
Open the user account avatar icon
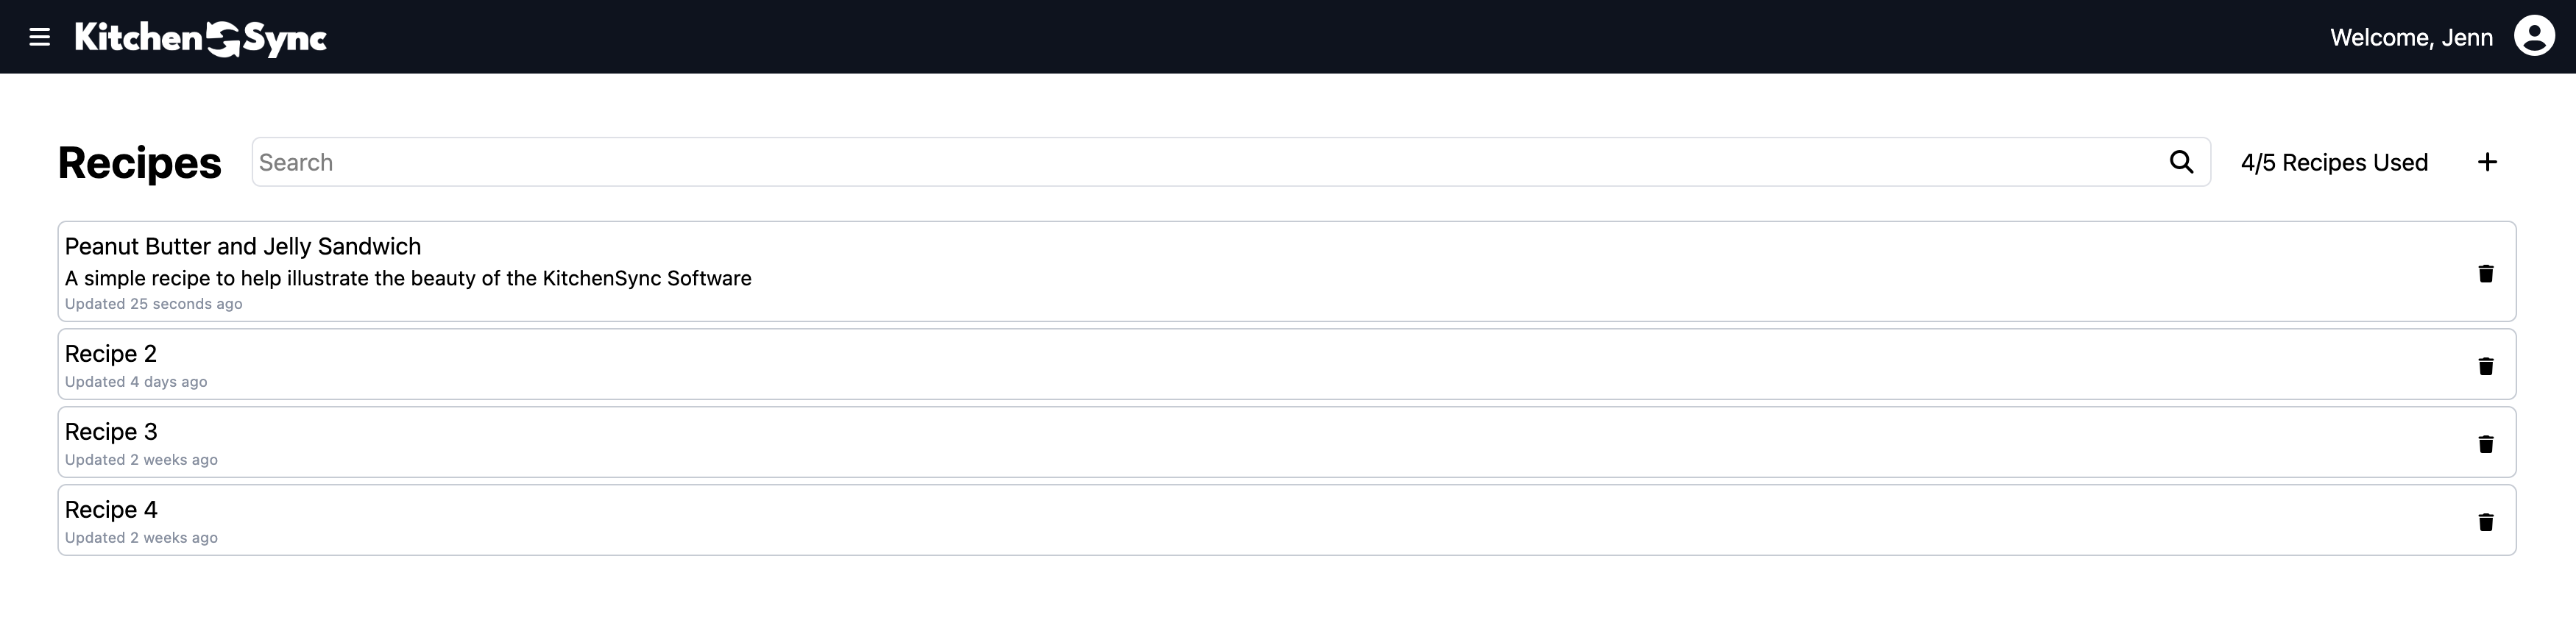tap(2534, 37)
